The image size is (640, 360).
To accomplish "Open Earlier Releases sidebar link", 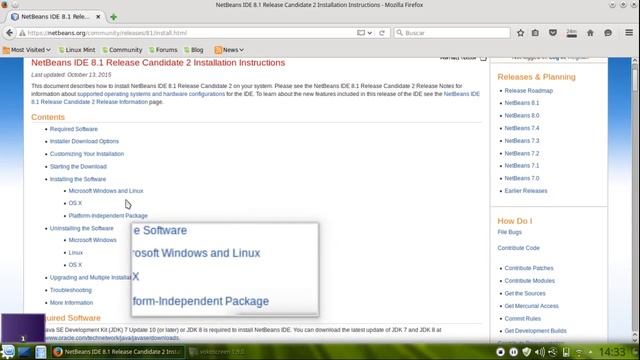I will tap(526, 191).
